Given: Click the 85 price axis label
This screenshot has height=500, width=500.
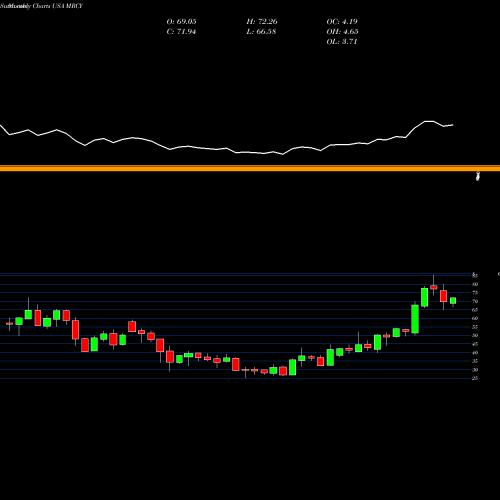Looking at the screenshot, I should tap(475, 276).
